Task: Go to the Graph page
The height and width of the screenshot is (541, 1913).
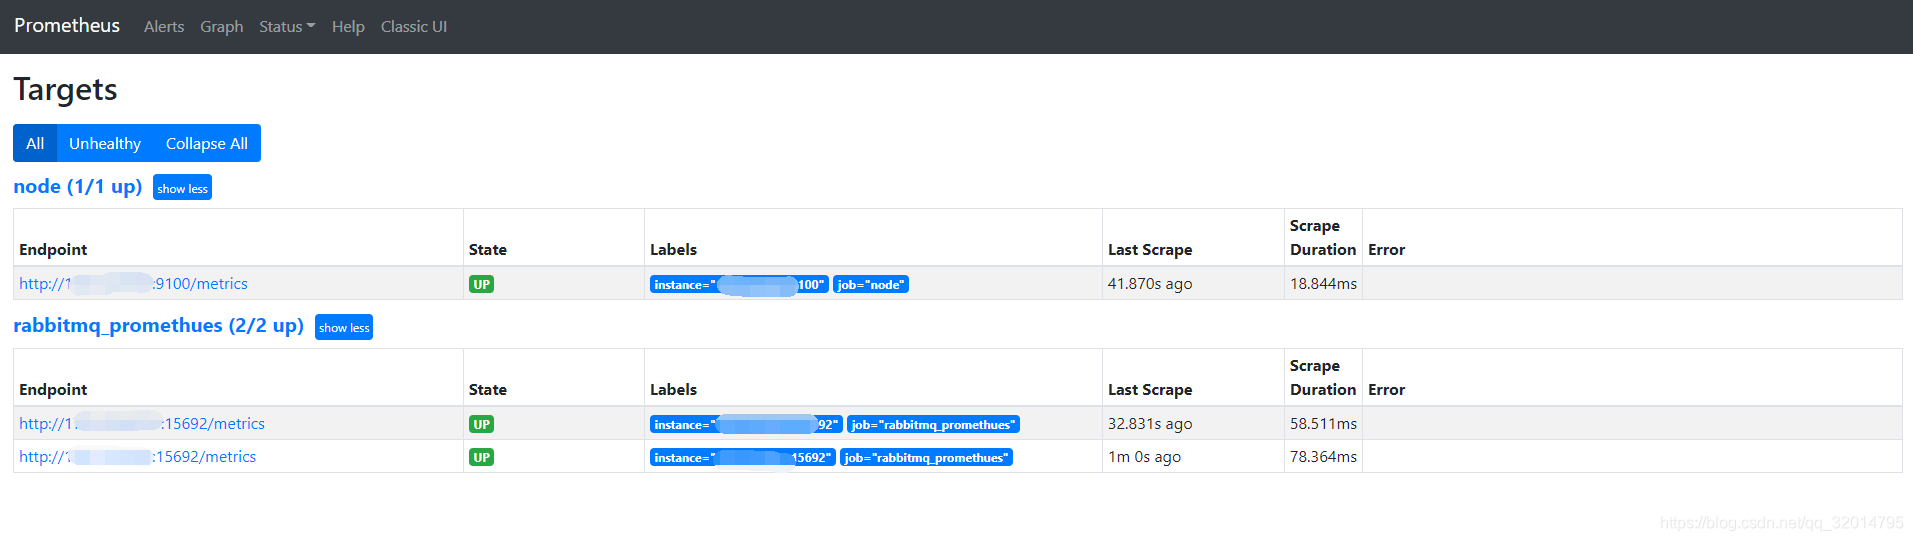Action: pos(221,27)
